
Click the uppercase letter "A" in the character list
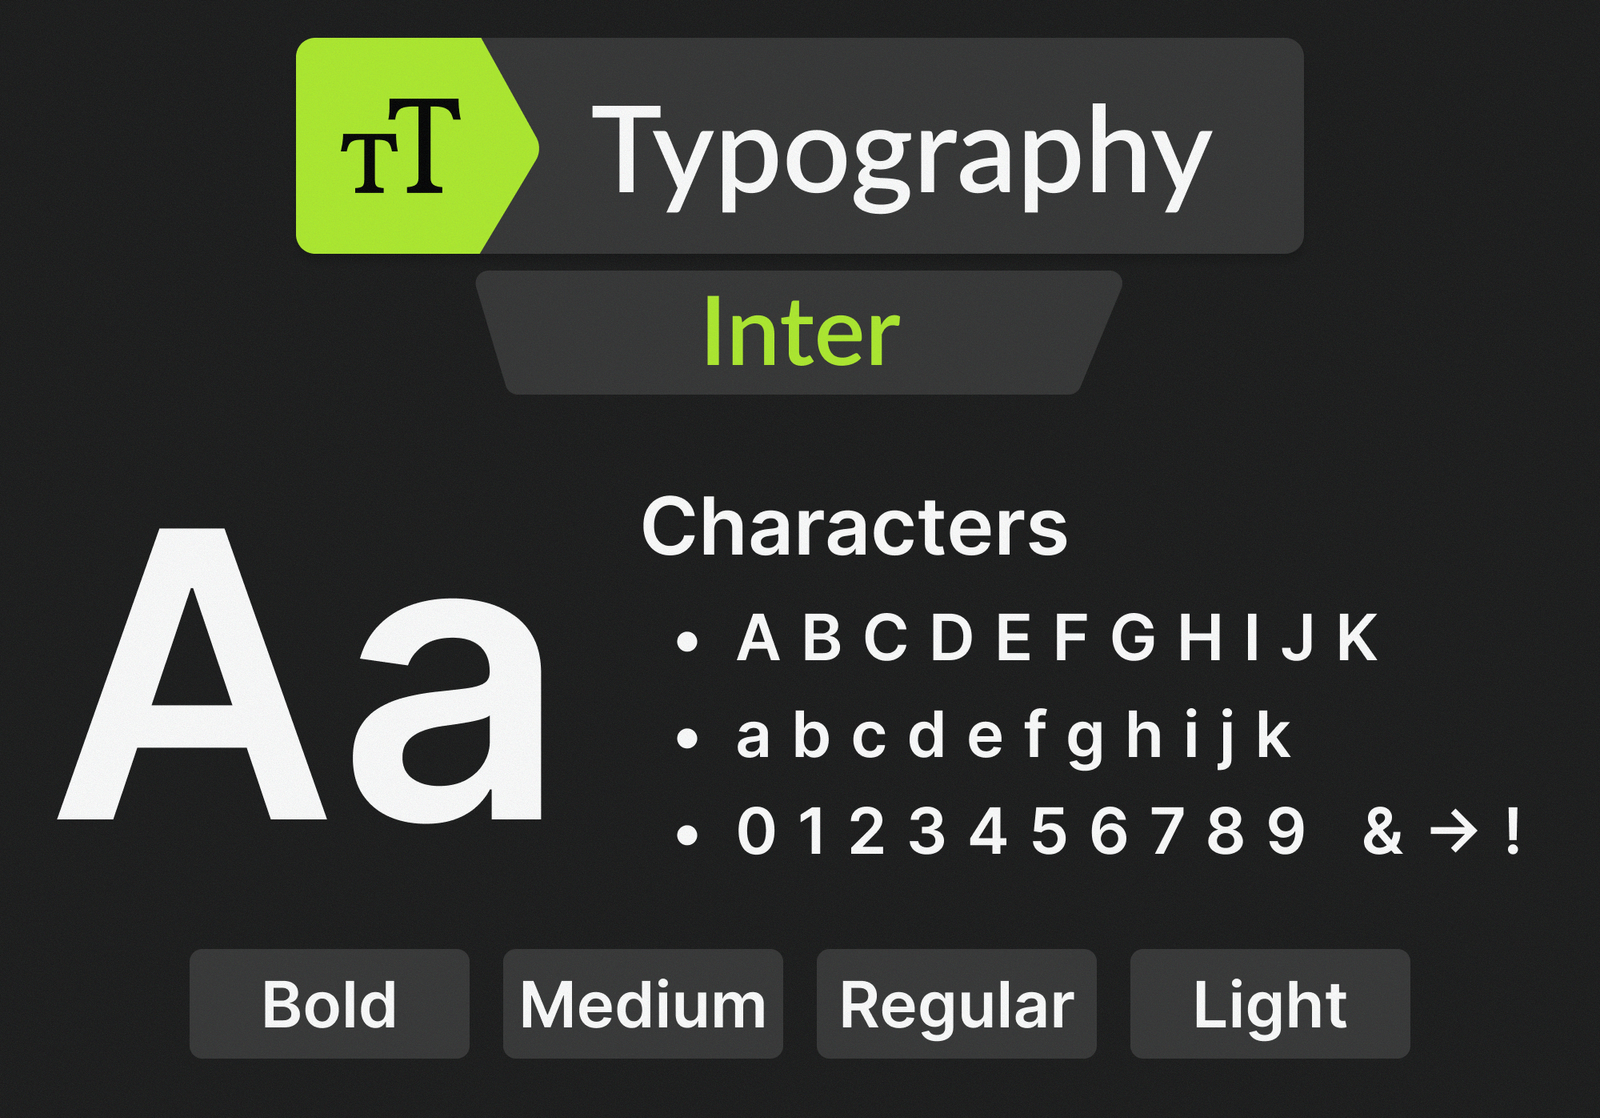(x=758, y=637)
